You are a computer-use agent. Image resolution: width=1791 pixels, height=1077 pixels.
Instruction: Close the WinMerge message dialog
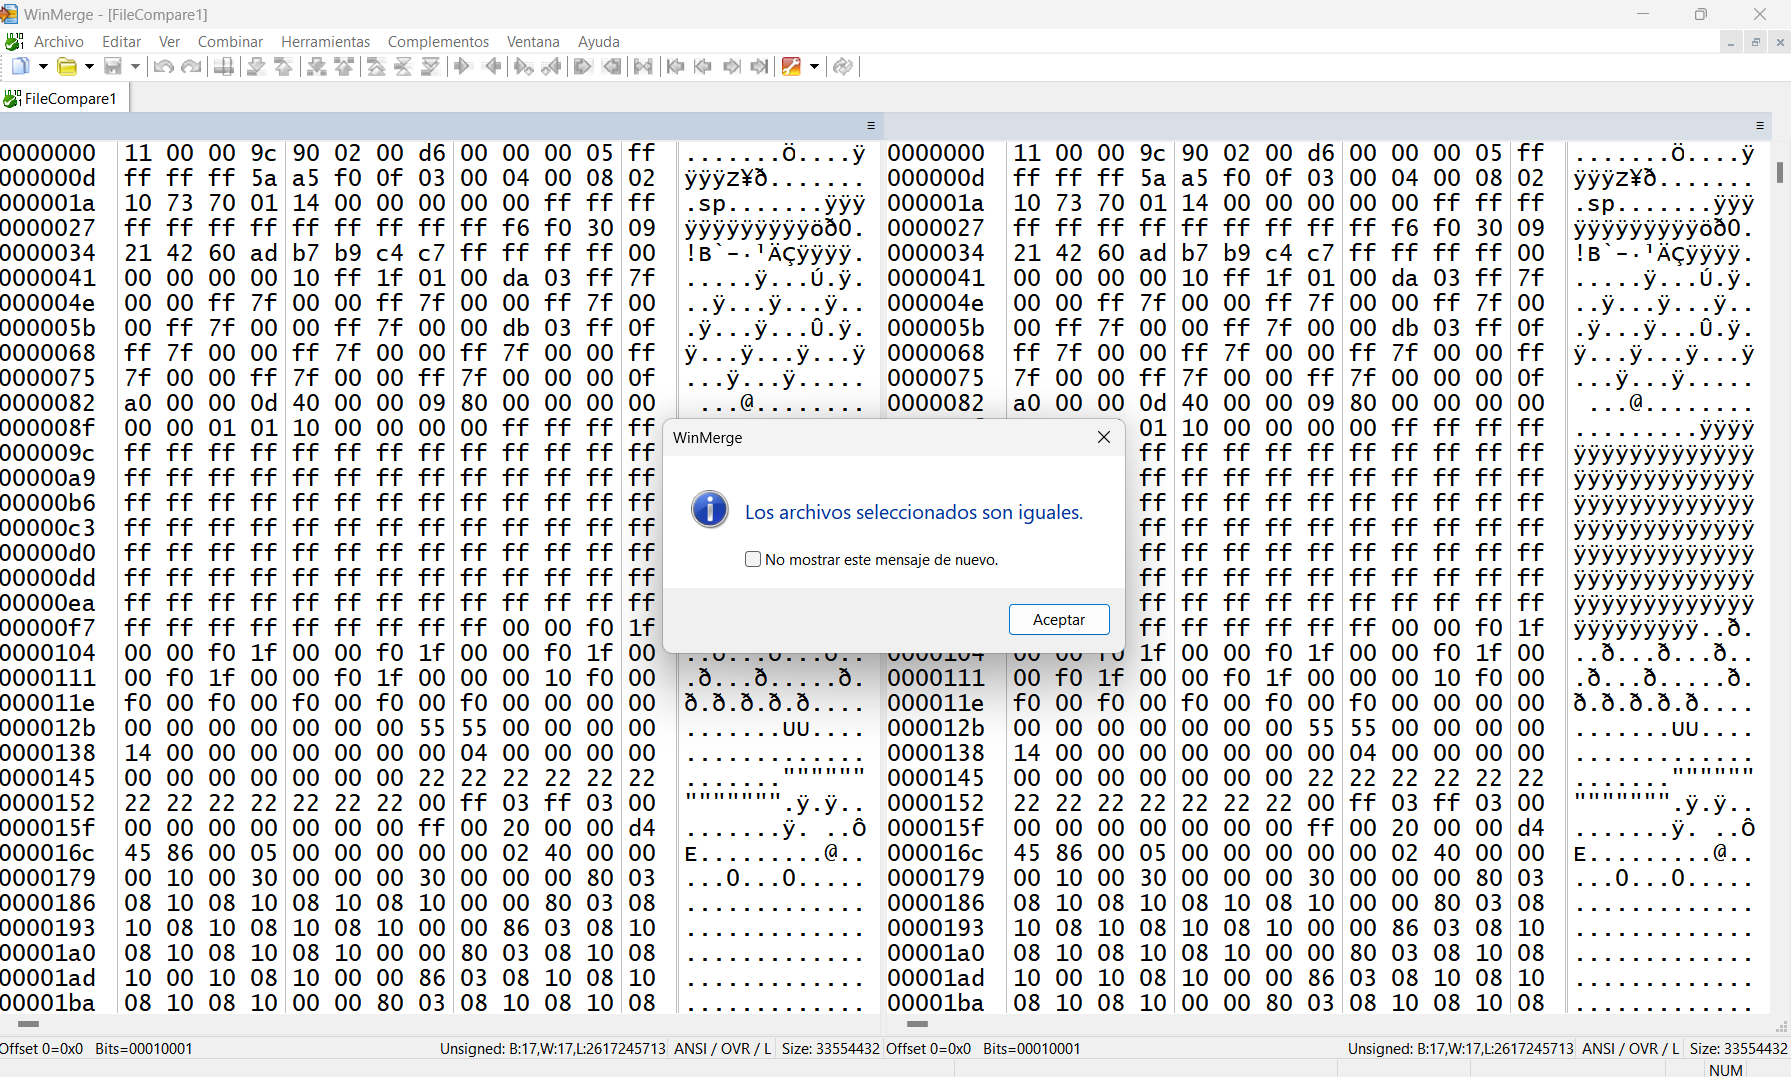[1104, 437]
